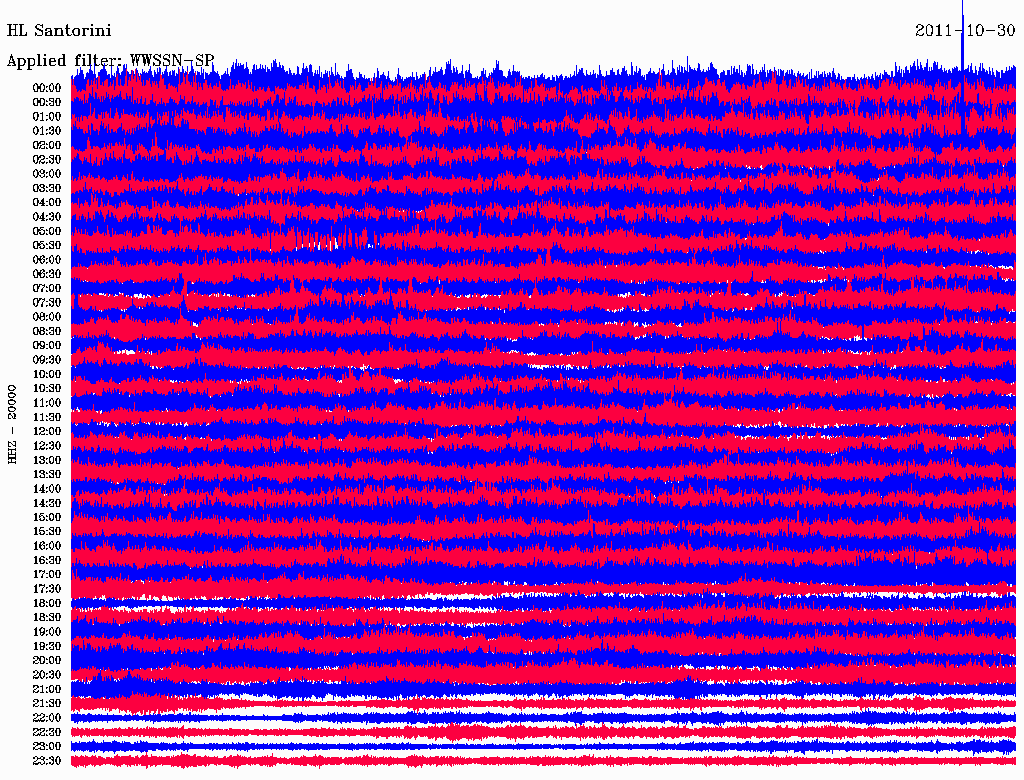Select the 17:30 time row label
This screenshot has width=1024, height=780.
click(47, 589)
